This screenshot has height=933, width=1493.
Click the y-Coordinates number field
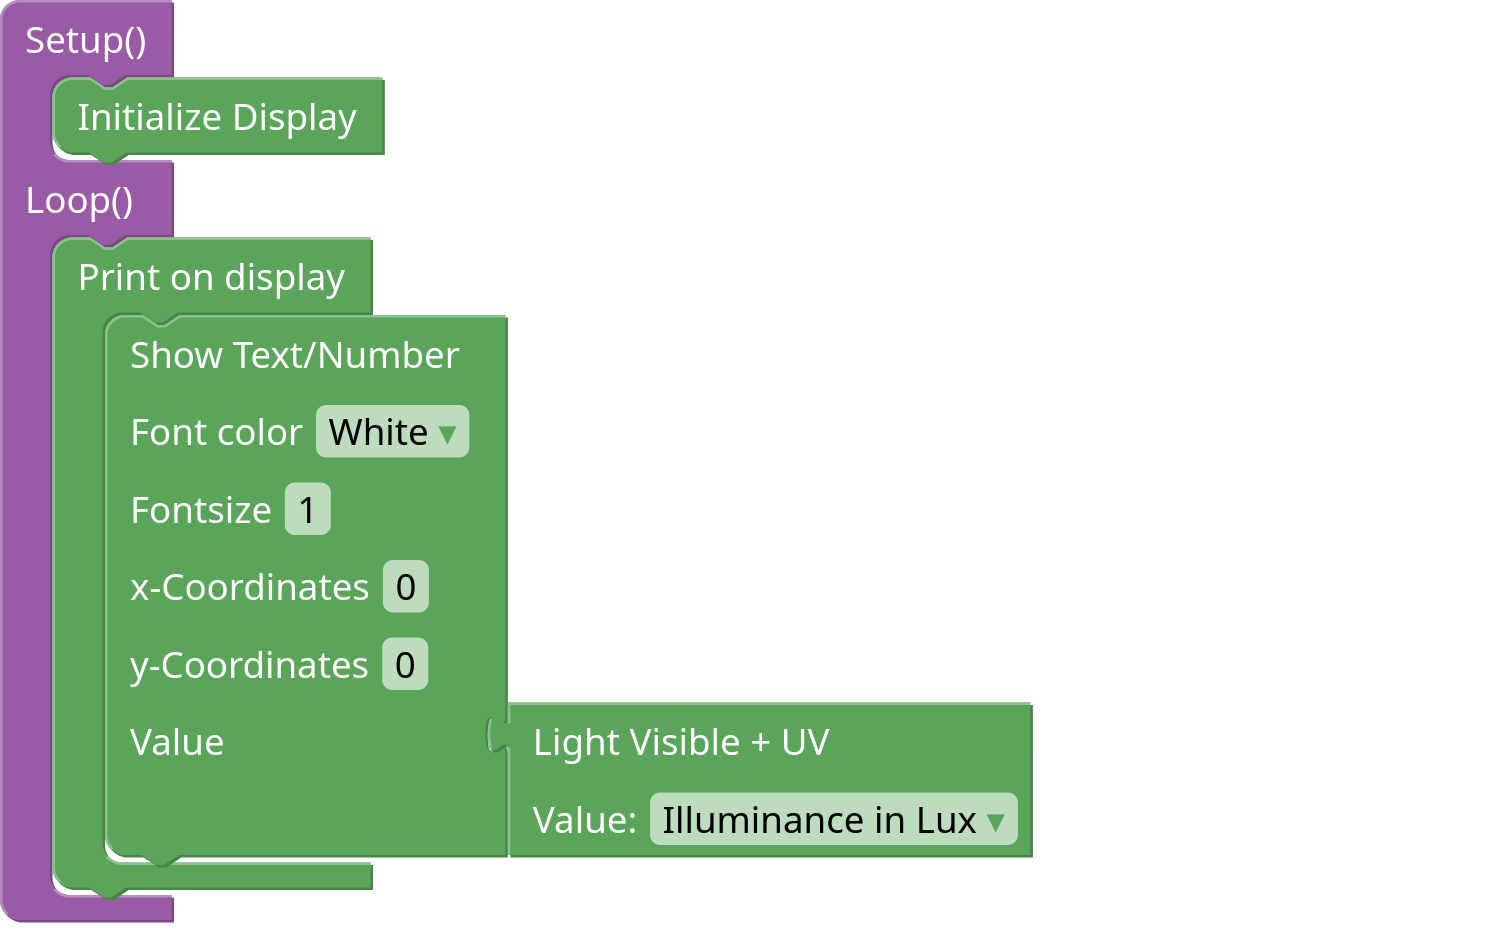(404, 665)
